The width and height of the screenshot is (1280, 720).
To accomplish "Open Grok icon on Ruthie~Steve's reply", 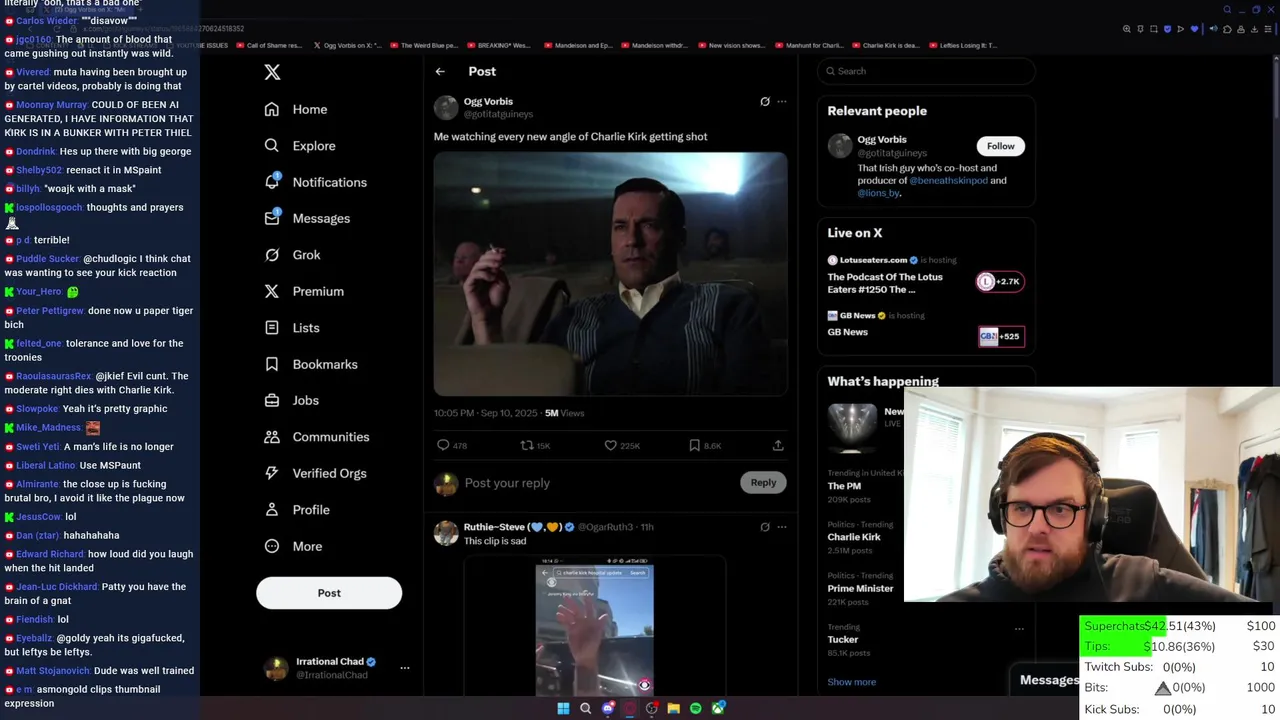I will pos(765,527).
